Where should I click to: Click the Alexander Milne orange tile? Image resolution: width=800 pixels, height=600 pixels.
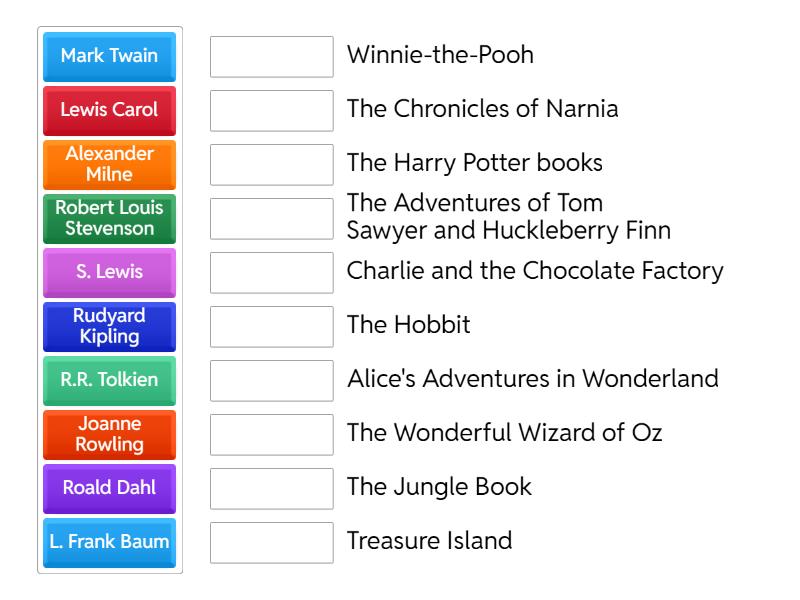coord(109,164)
